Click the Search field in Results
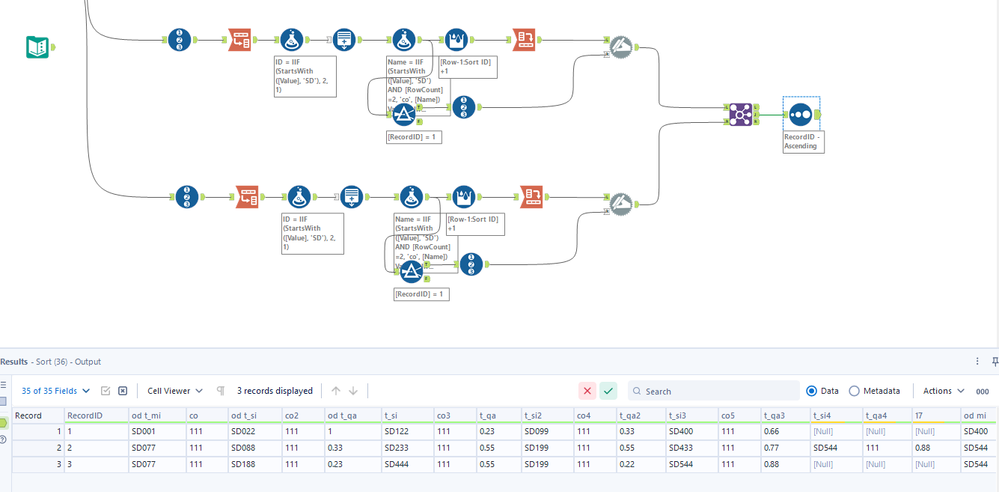 coord(714,391)
